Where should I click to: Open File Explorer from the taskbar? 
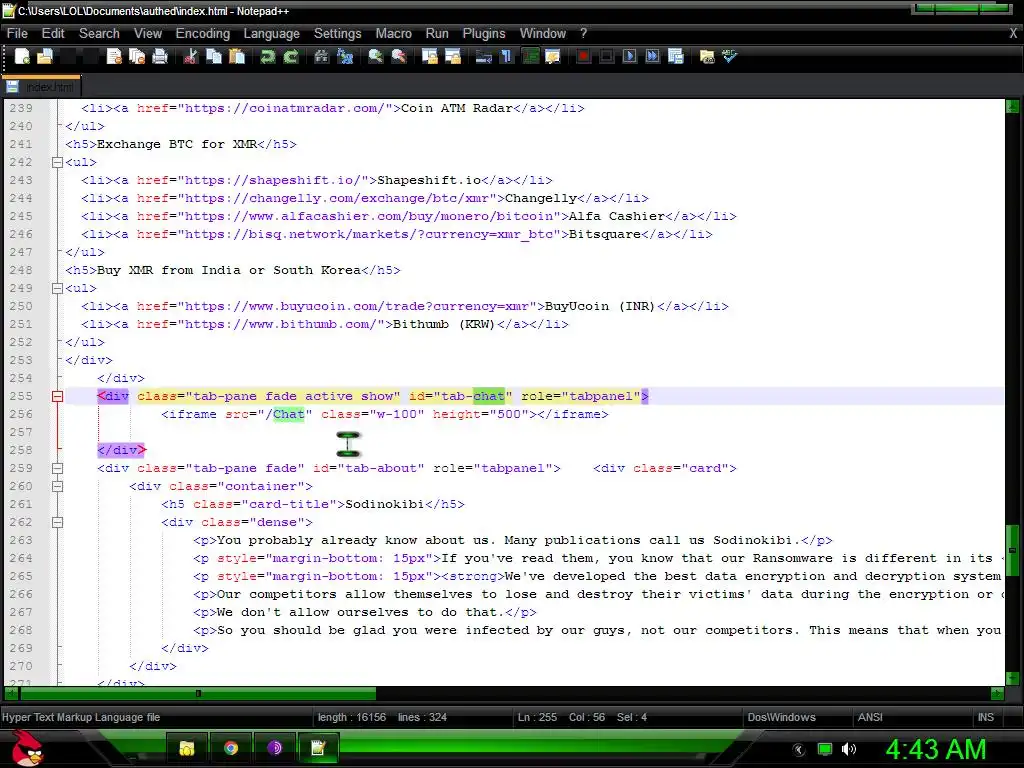(187, 748)
